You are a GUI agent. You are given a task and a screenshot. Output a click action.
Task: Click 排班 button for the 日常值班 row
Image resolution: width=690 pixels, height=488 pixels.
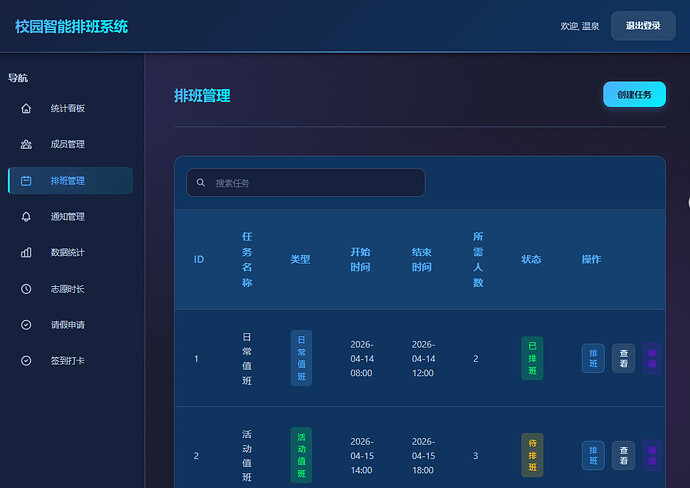tap(593, 358)
